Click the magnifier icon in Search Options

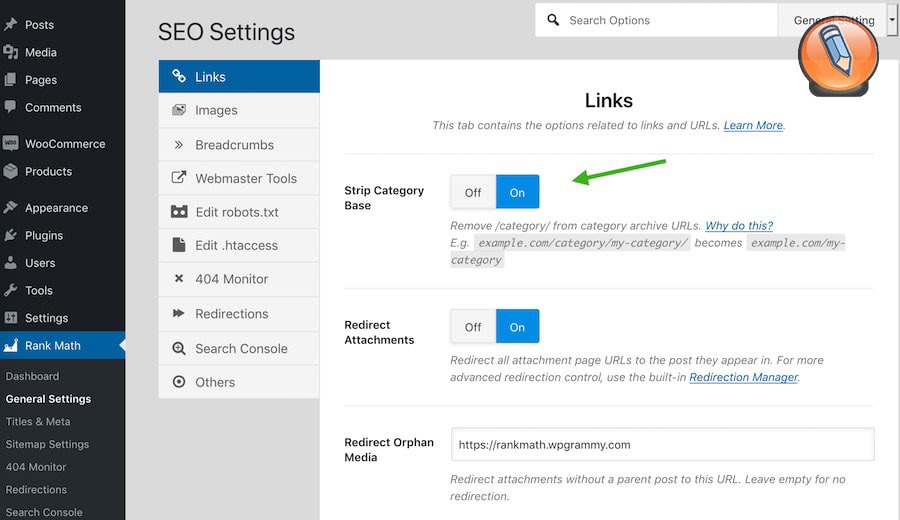point(553,20)
